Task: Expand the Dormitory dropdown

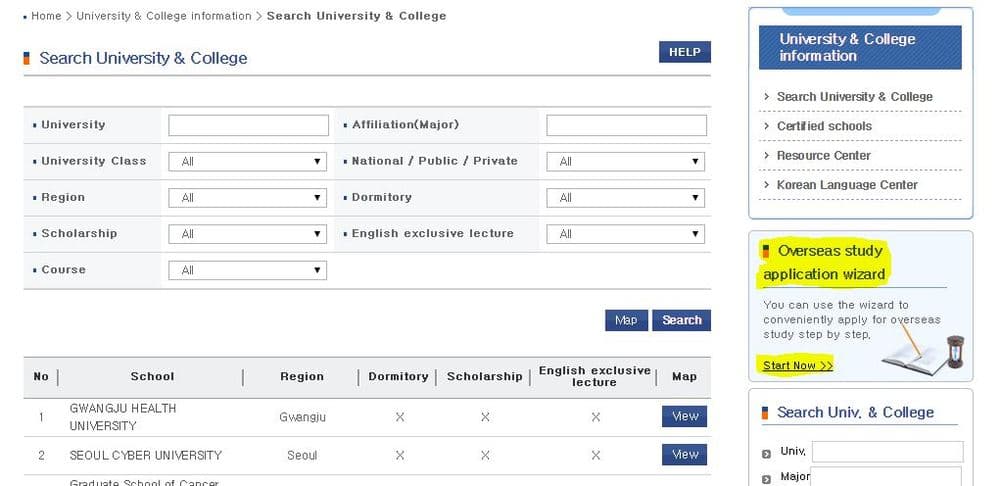Action: (625, 198)
